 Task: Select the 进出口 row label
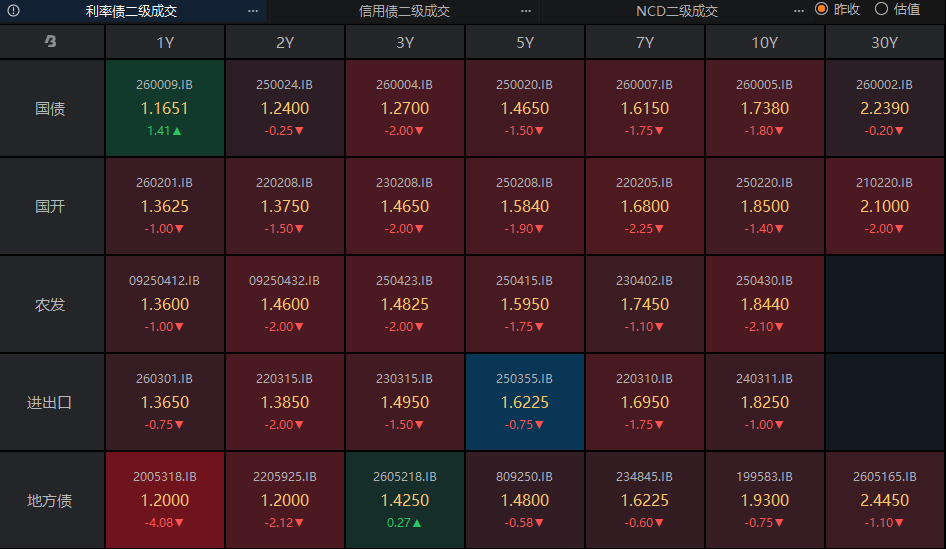pos(50,402)
